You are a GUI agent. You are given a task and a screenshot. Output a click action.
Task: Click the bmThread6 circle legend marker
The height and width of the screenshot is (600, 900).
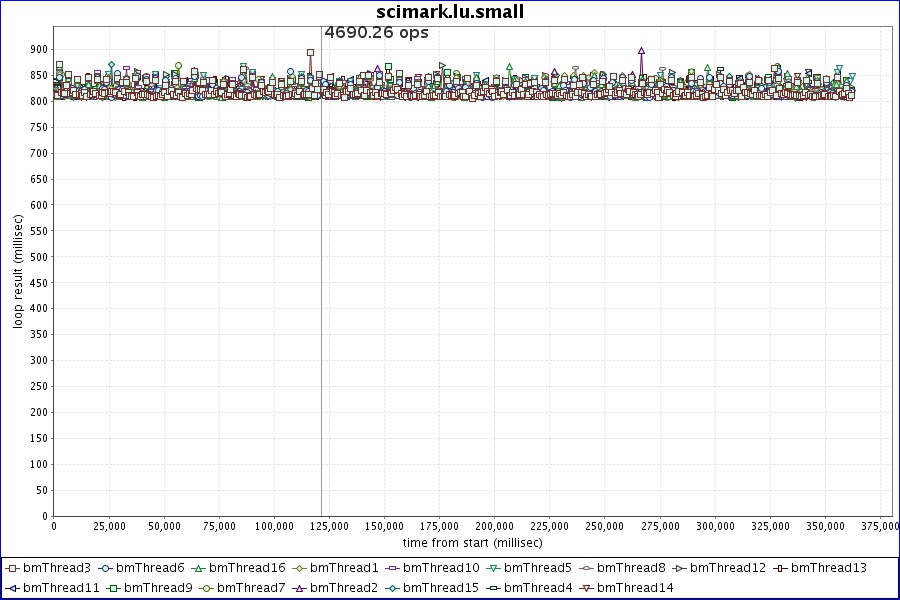point(105,568)
